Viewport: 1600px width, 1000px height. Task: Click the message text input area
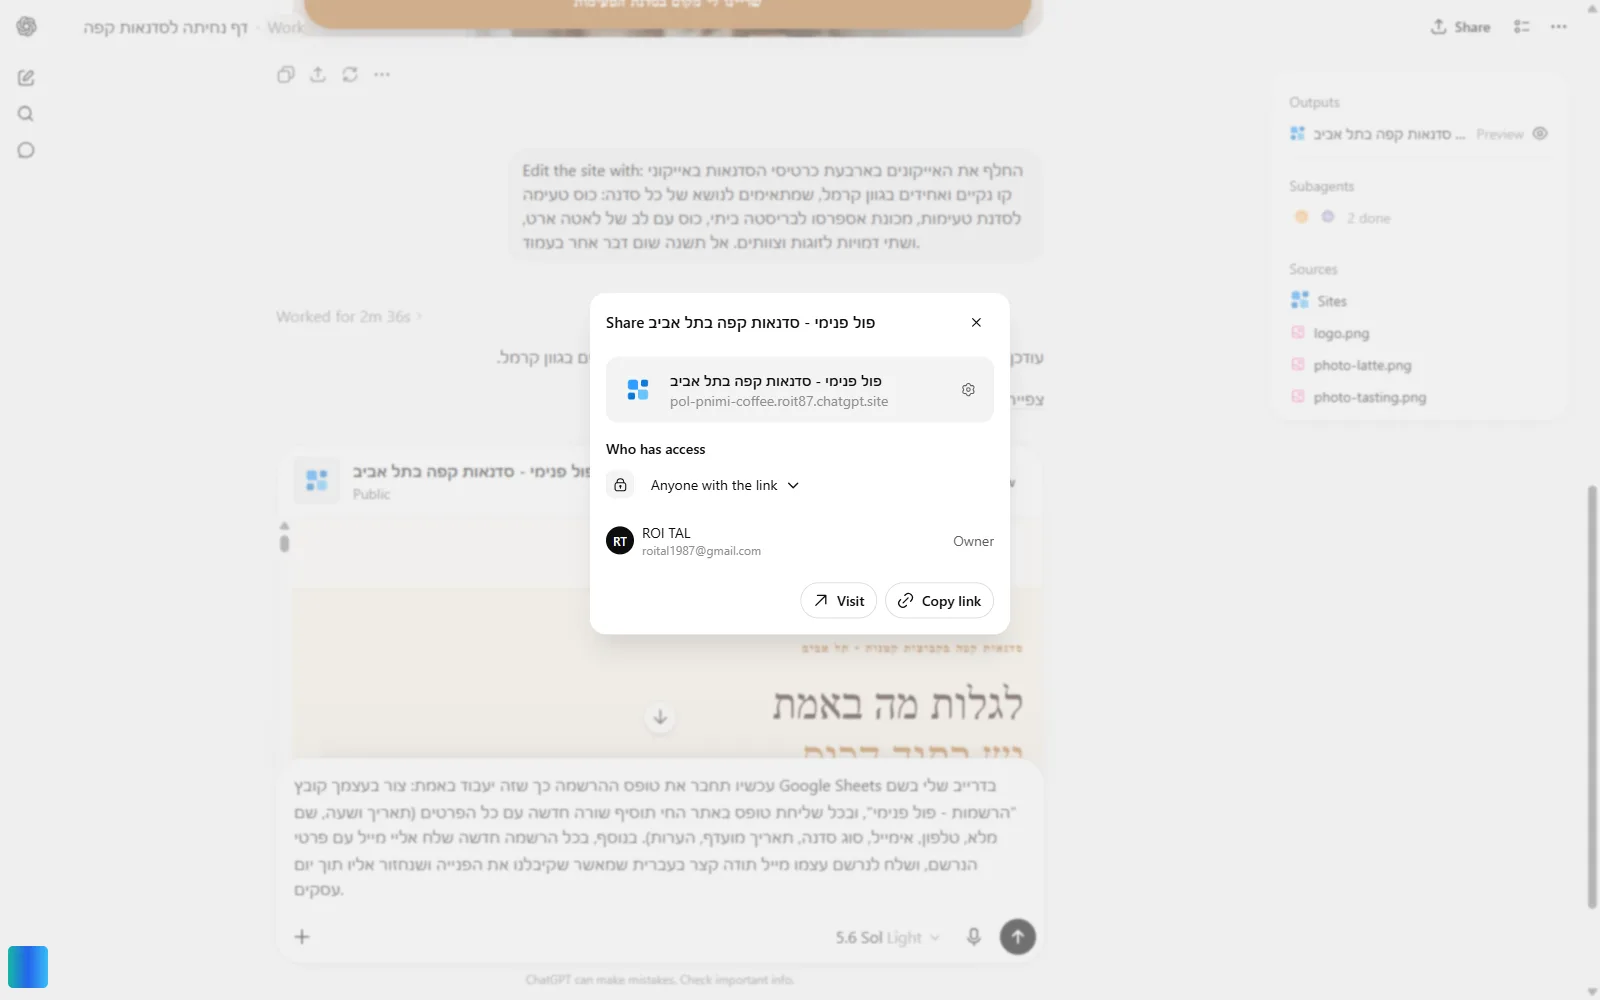coord(659,838)
